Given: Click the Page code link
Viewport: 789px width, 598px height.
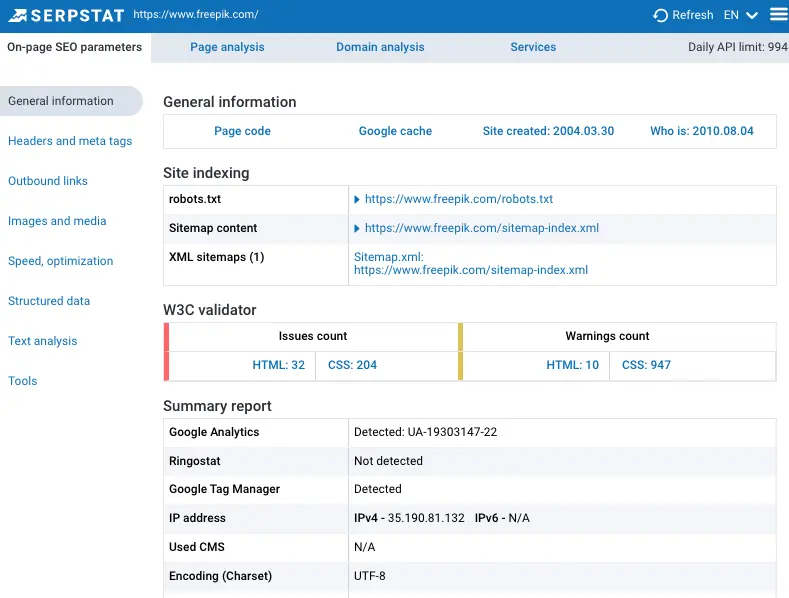Looking at the screenshot, I should 242,131.
